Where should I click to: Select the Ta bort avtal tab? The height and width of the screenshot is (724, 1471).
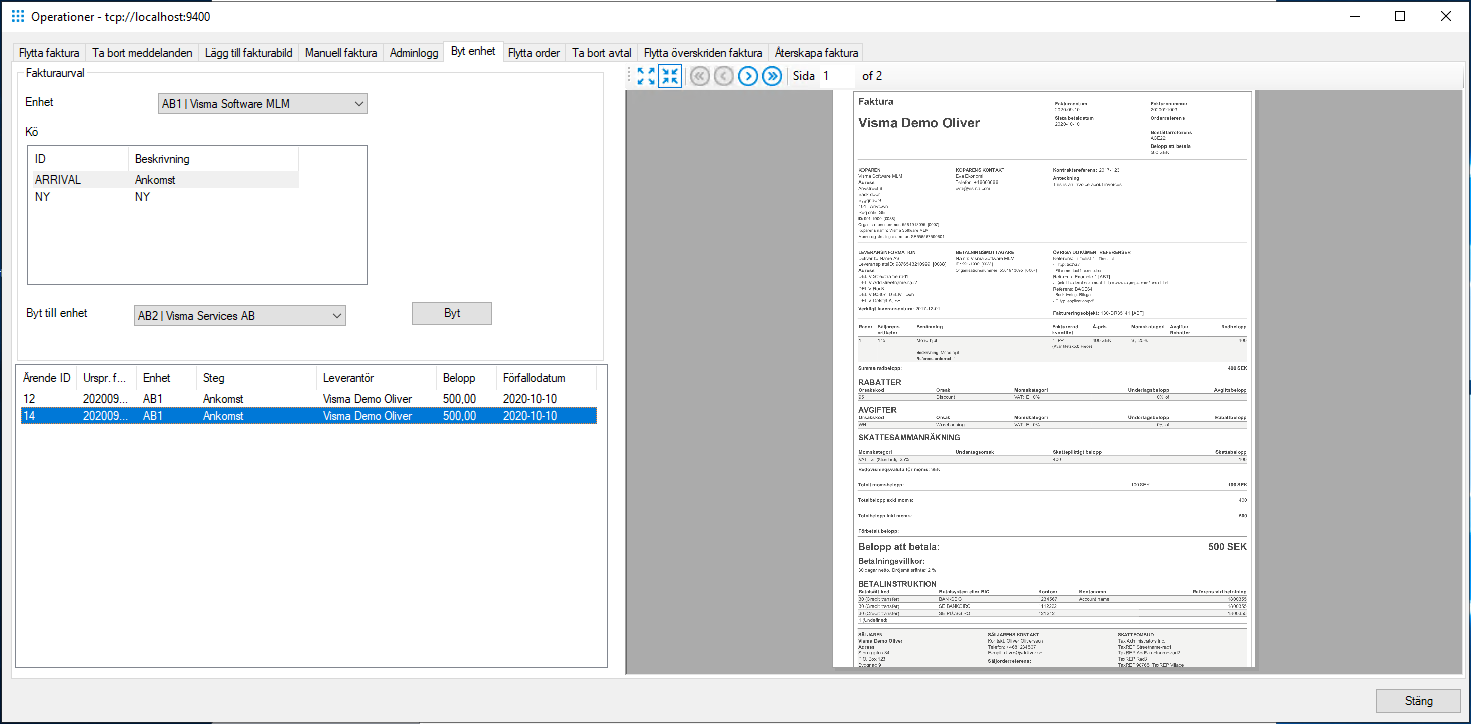[x=600, y=52]
